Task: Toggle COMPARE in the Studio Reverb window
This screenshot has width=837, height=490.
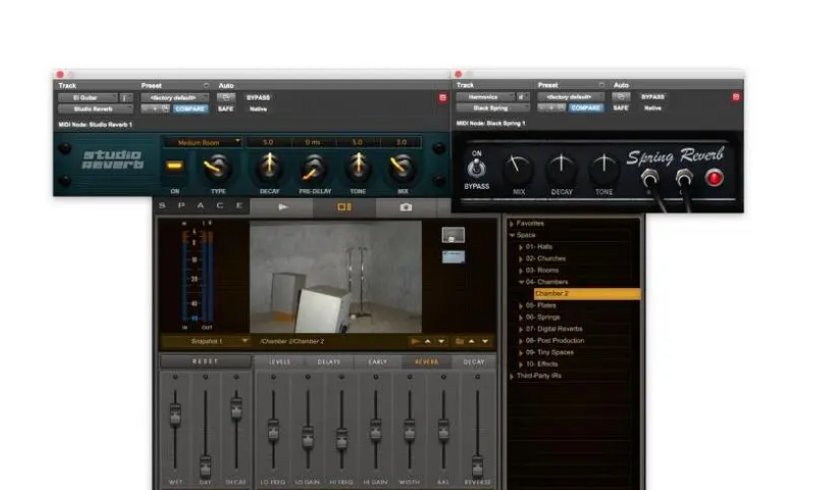Action: [x=190, y=109]
